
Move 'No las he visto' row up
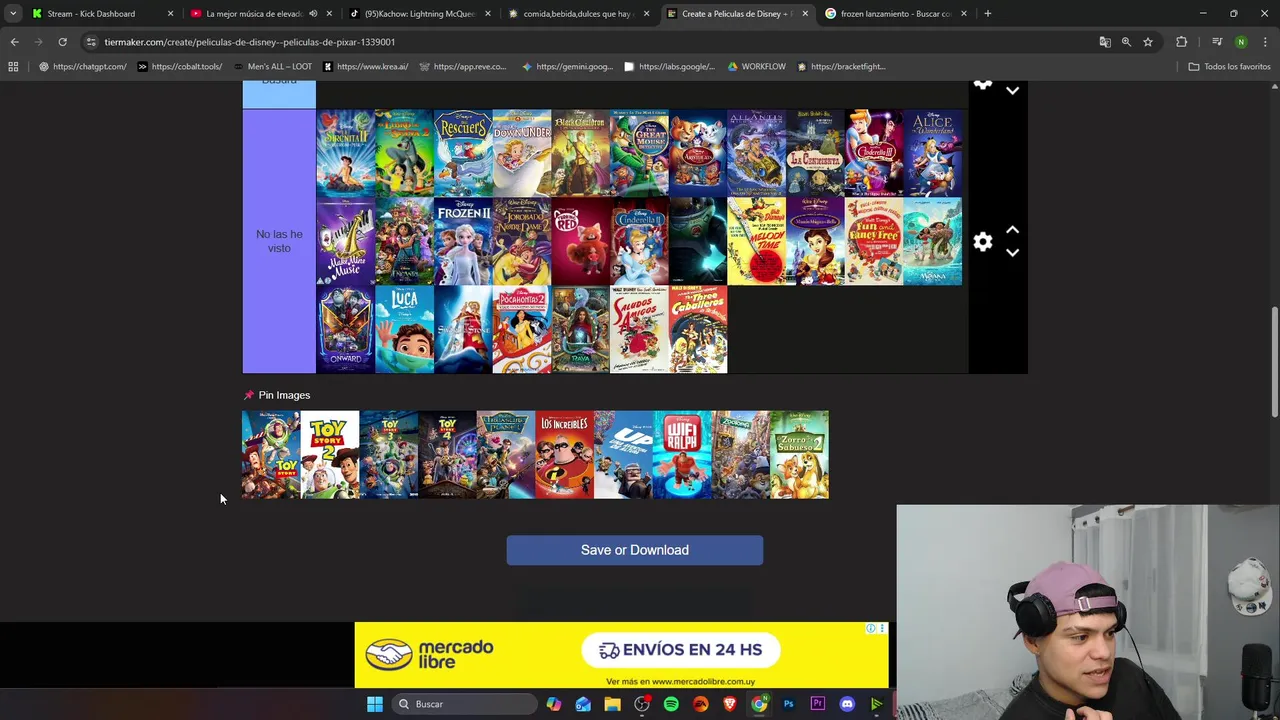coord(1012,230)
